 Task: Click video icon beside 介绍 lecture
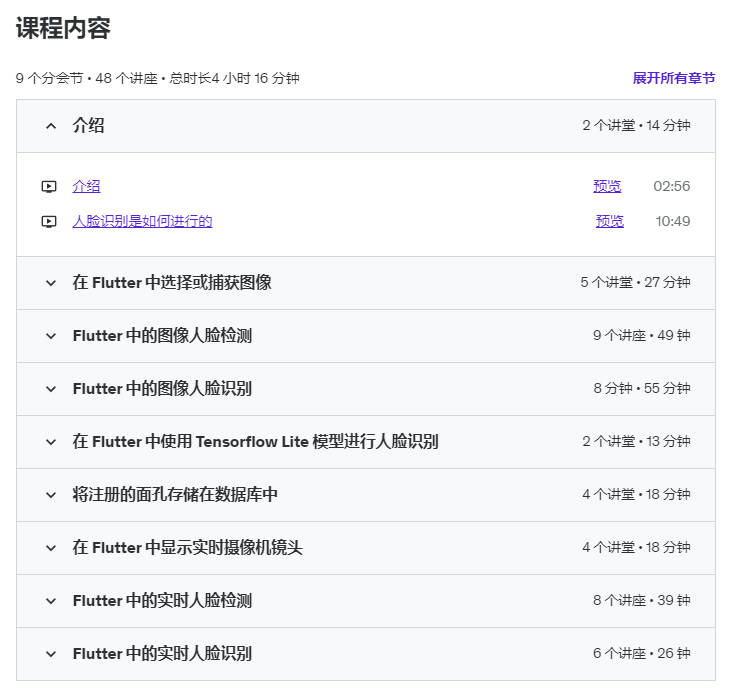point(49,186)
